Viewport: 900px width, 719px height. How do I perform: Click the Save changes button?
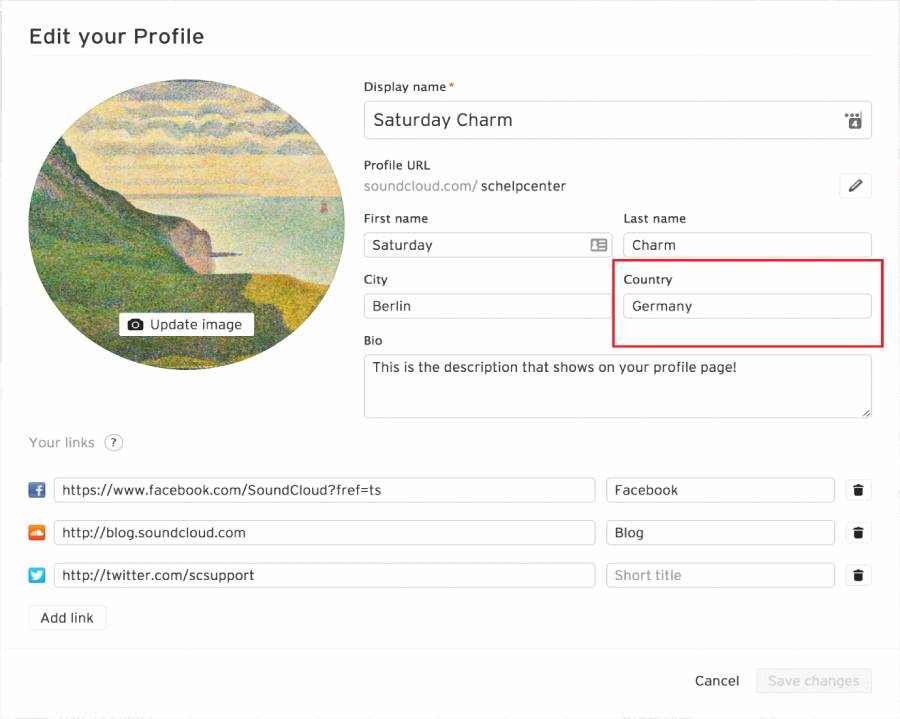(813, 681)
